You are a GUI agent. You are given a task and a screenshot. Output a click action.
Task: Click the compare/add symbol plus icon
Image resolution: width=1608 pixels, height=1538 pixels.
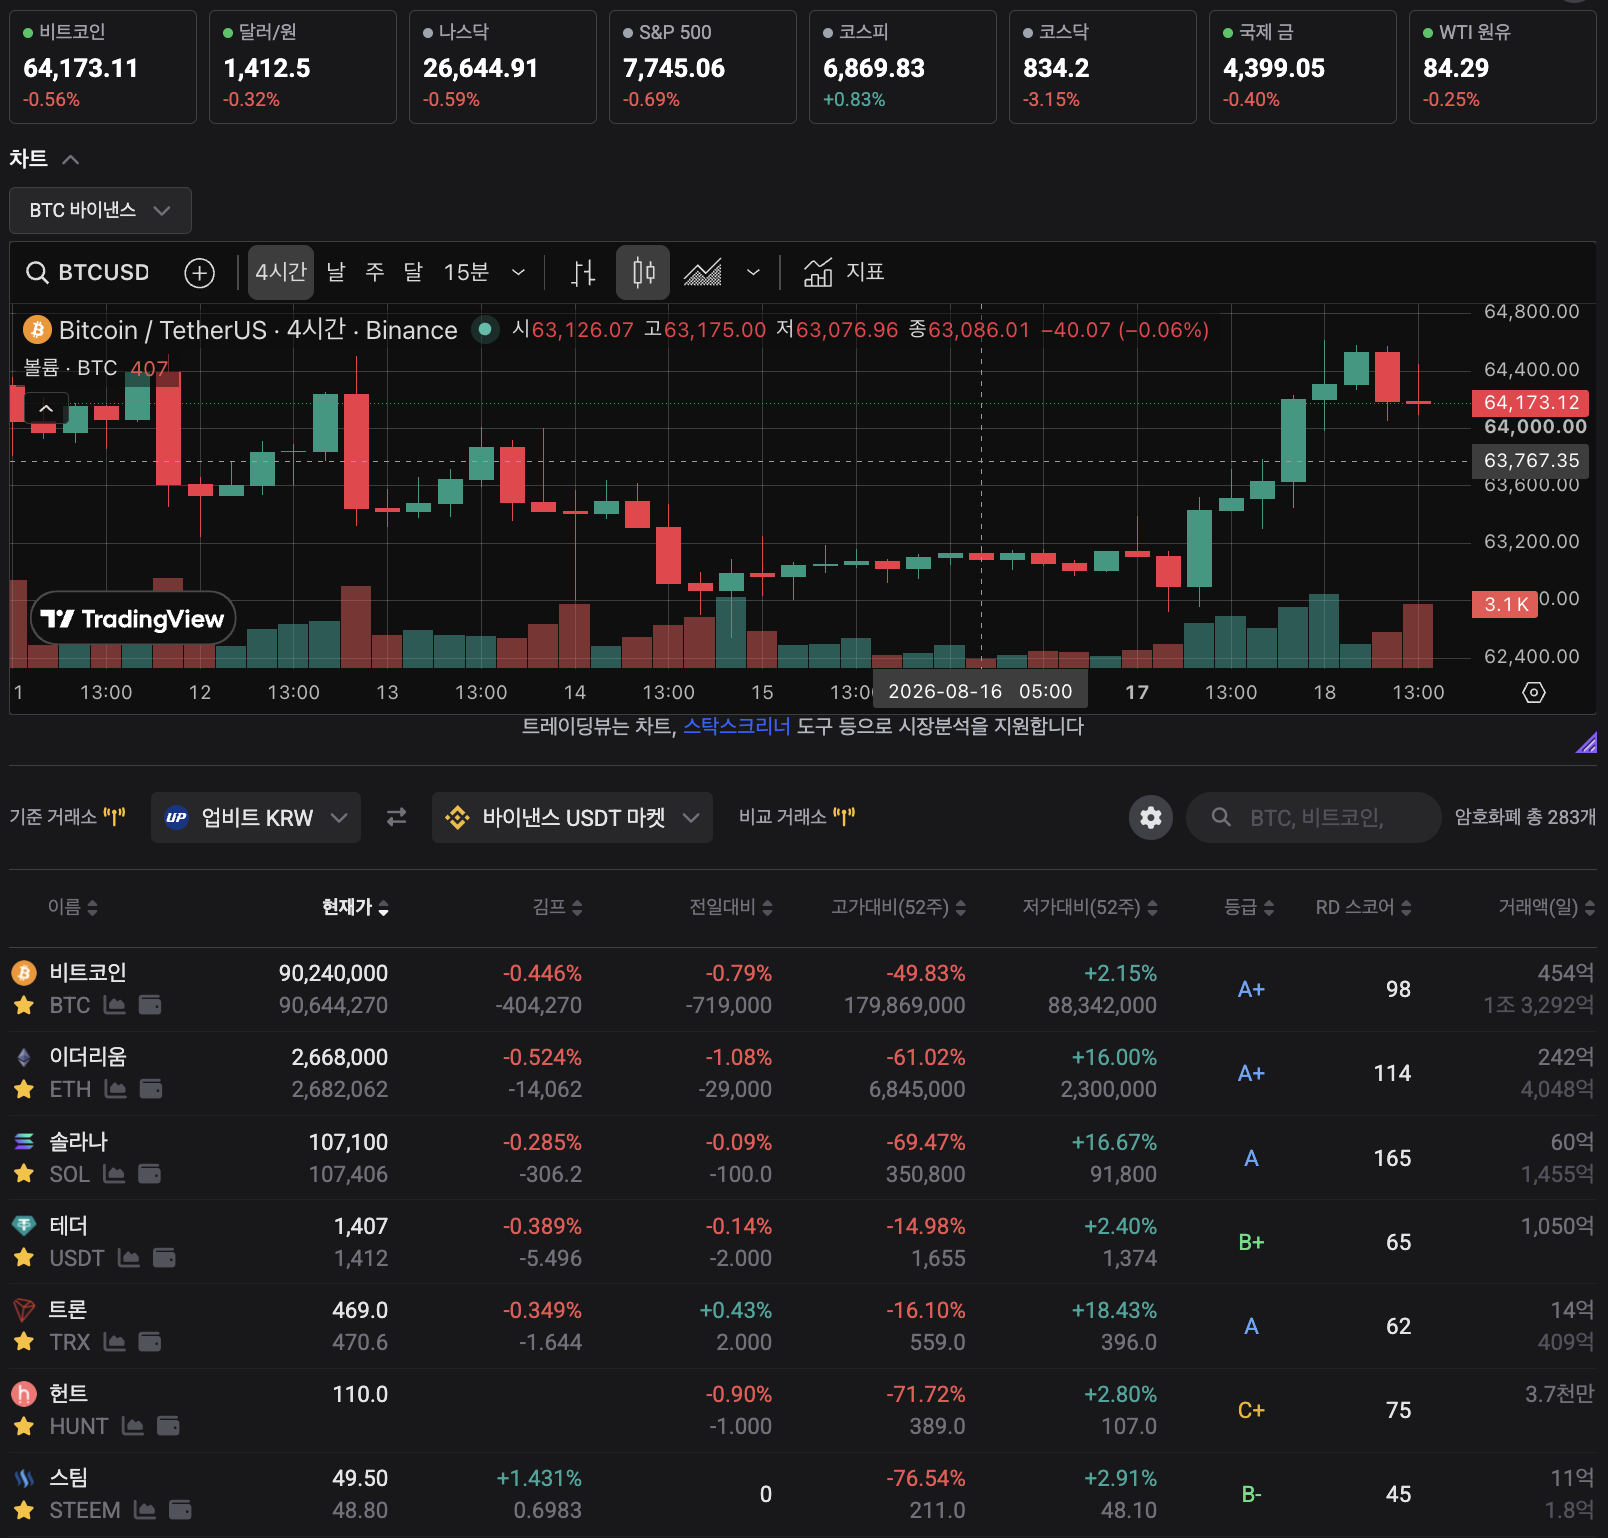point(200,272)
